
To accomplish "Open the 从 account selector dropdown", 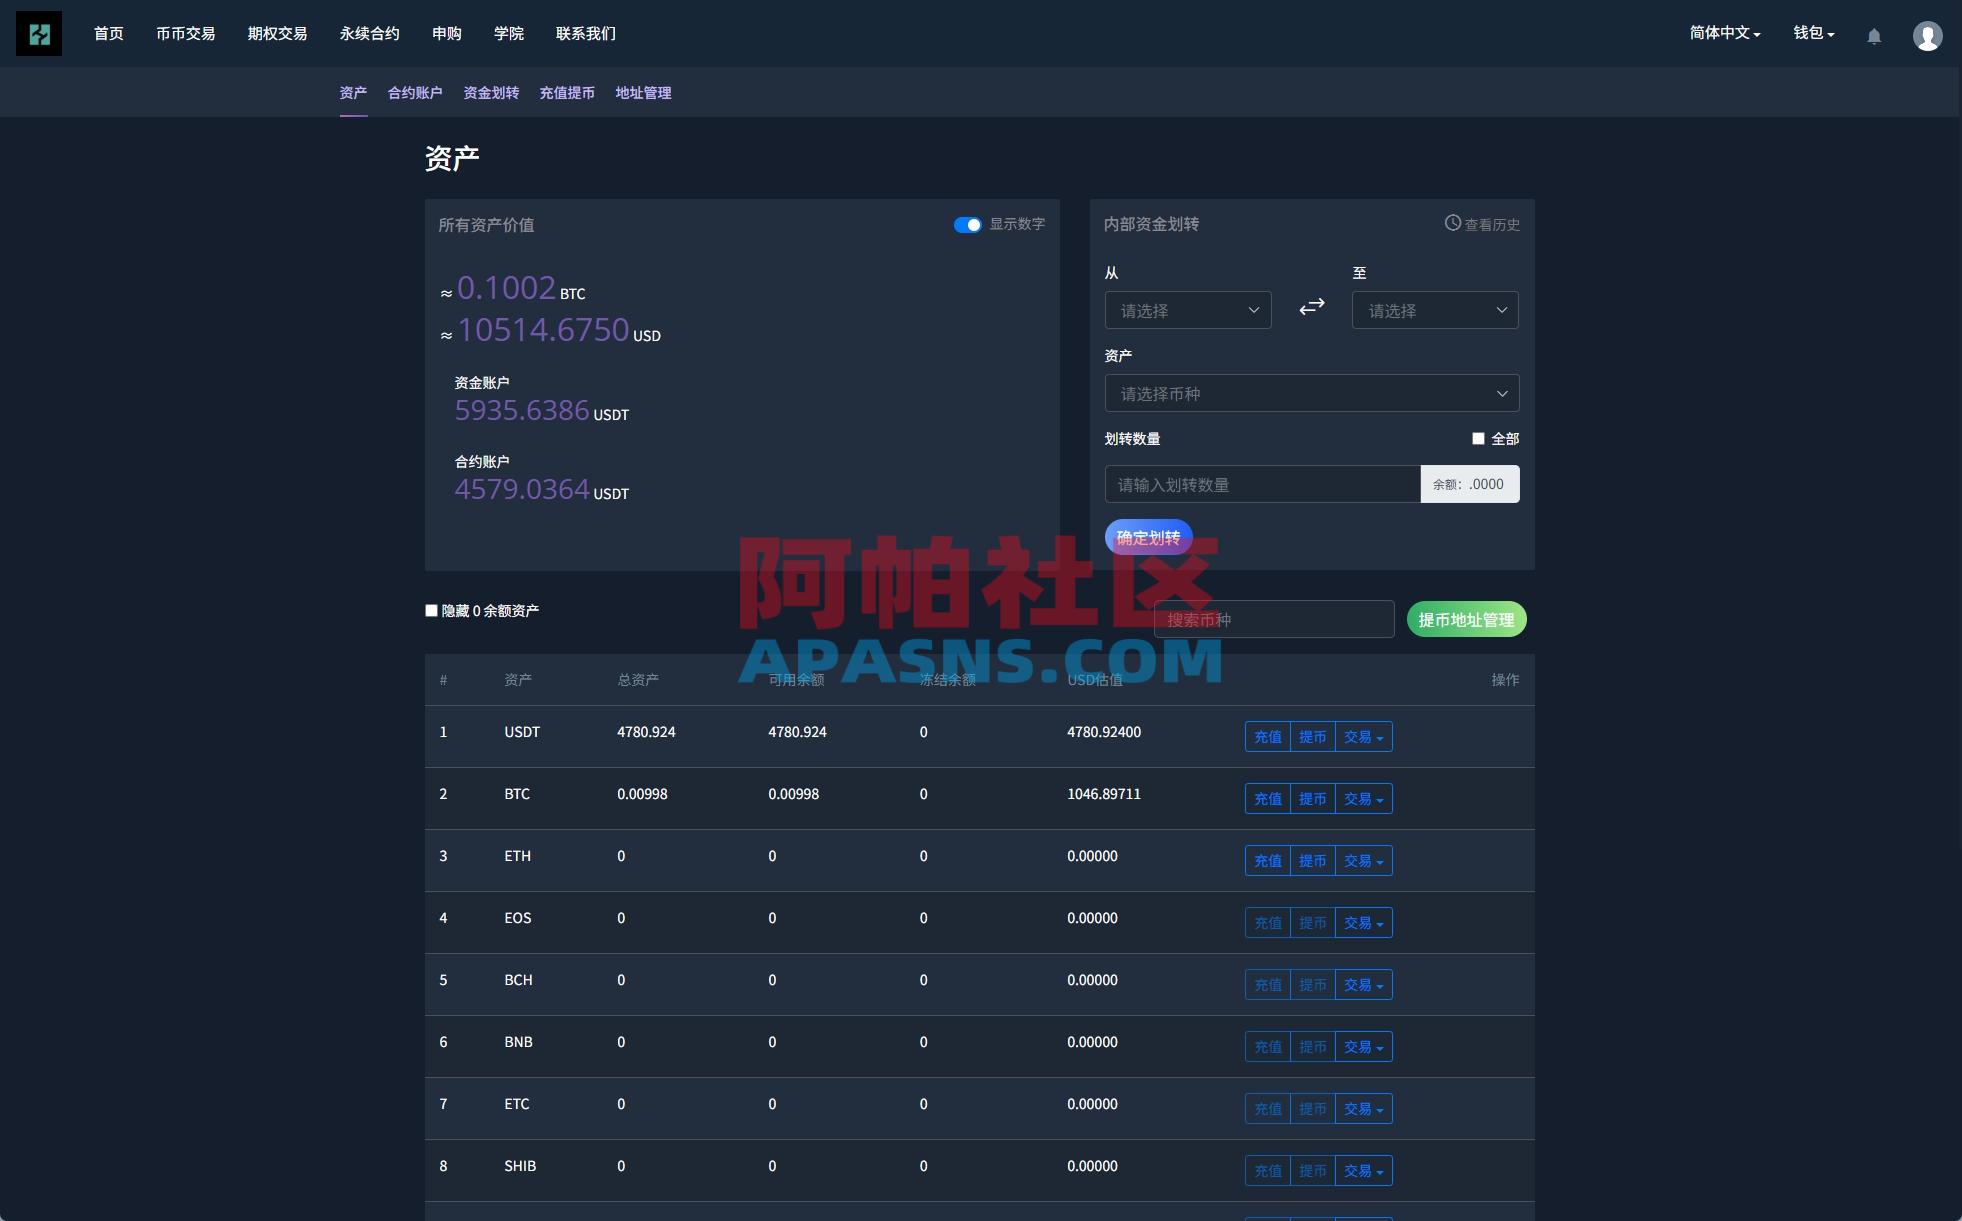I will pyautogui.click(x=1188, y=310).
